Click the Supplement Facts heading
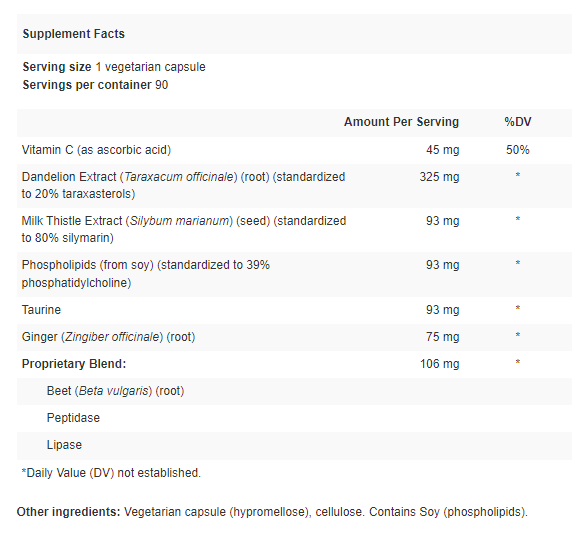The image size is (587, 540). coord(73,34)
